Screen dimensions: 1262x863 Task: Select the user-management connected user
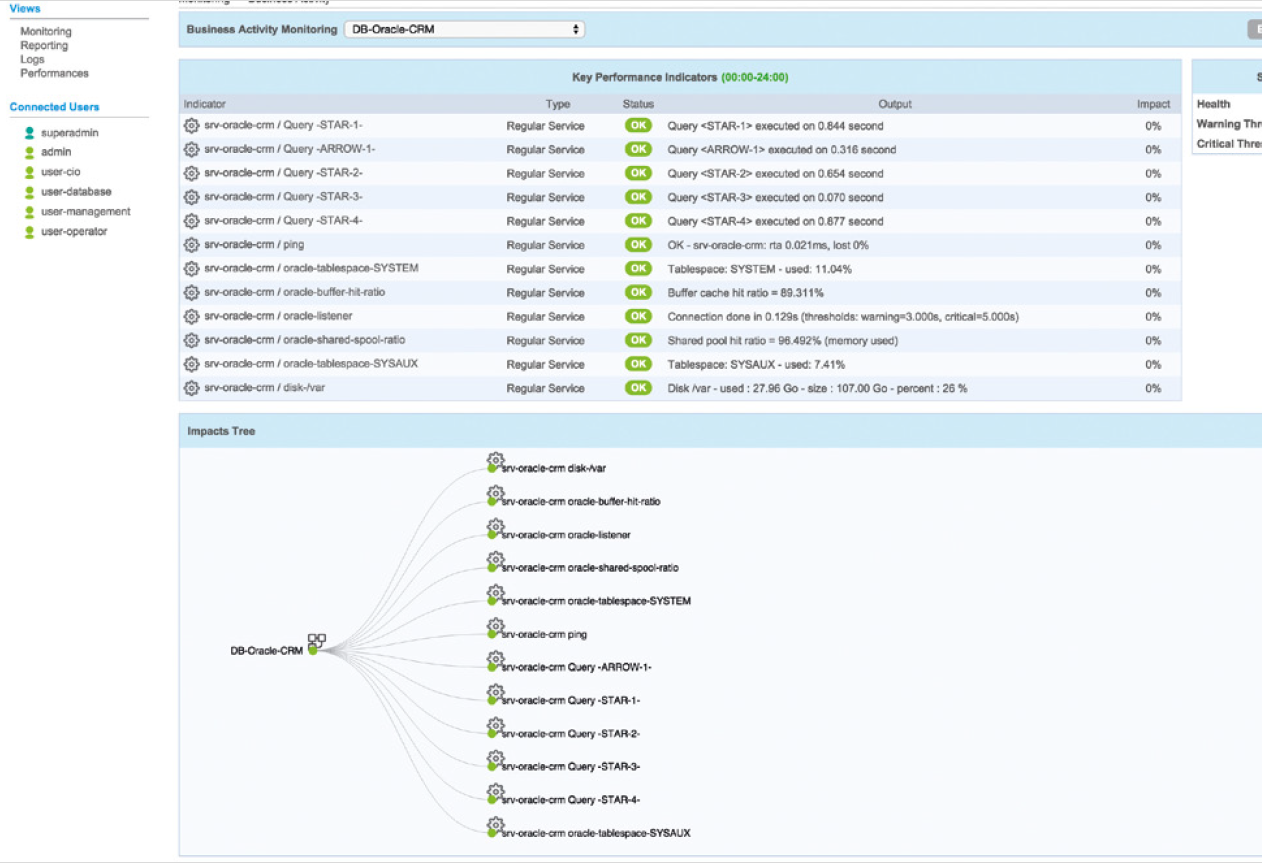point(86,211)
